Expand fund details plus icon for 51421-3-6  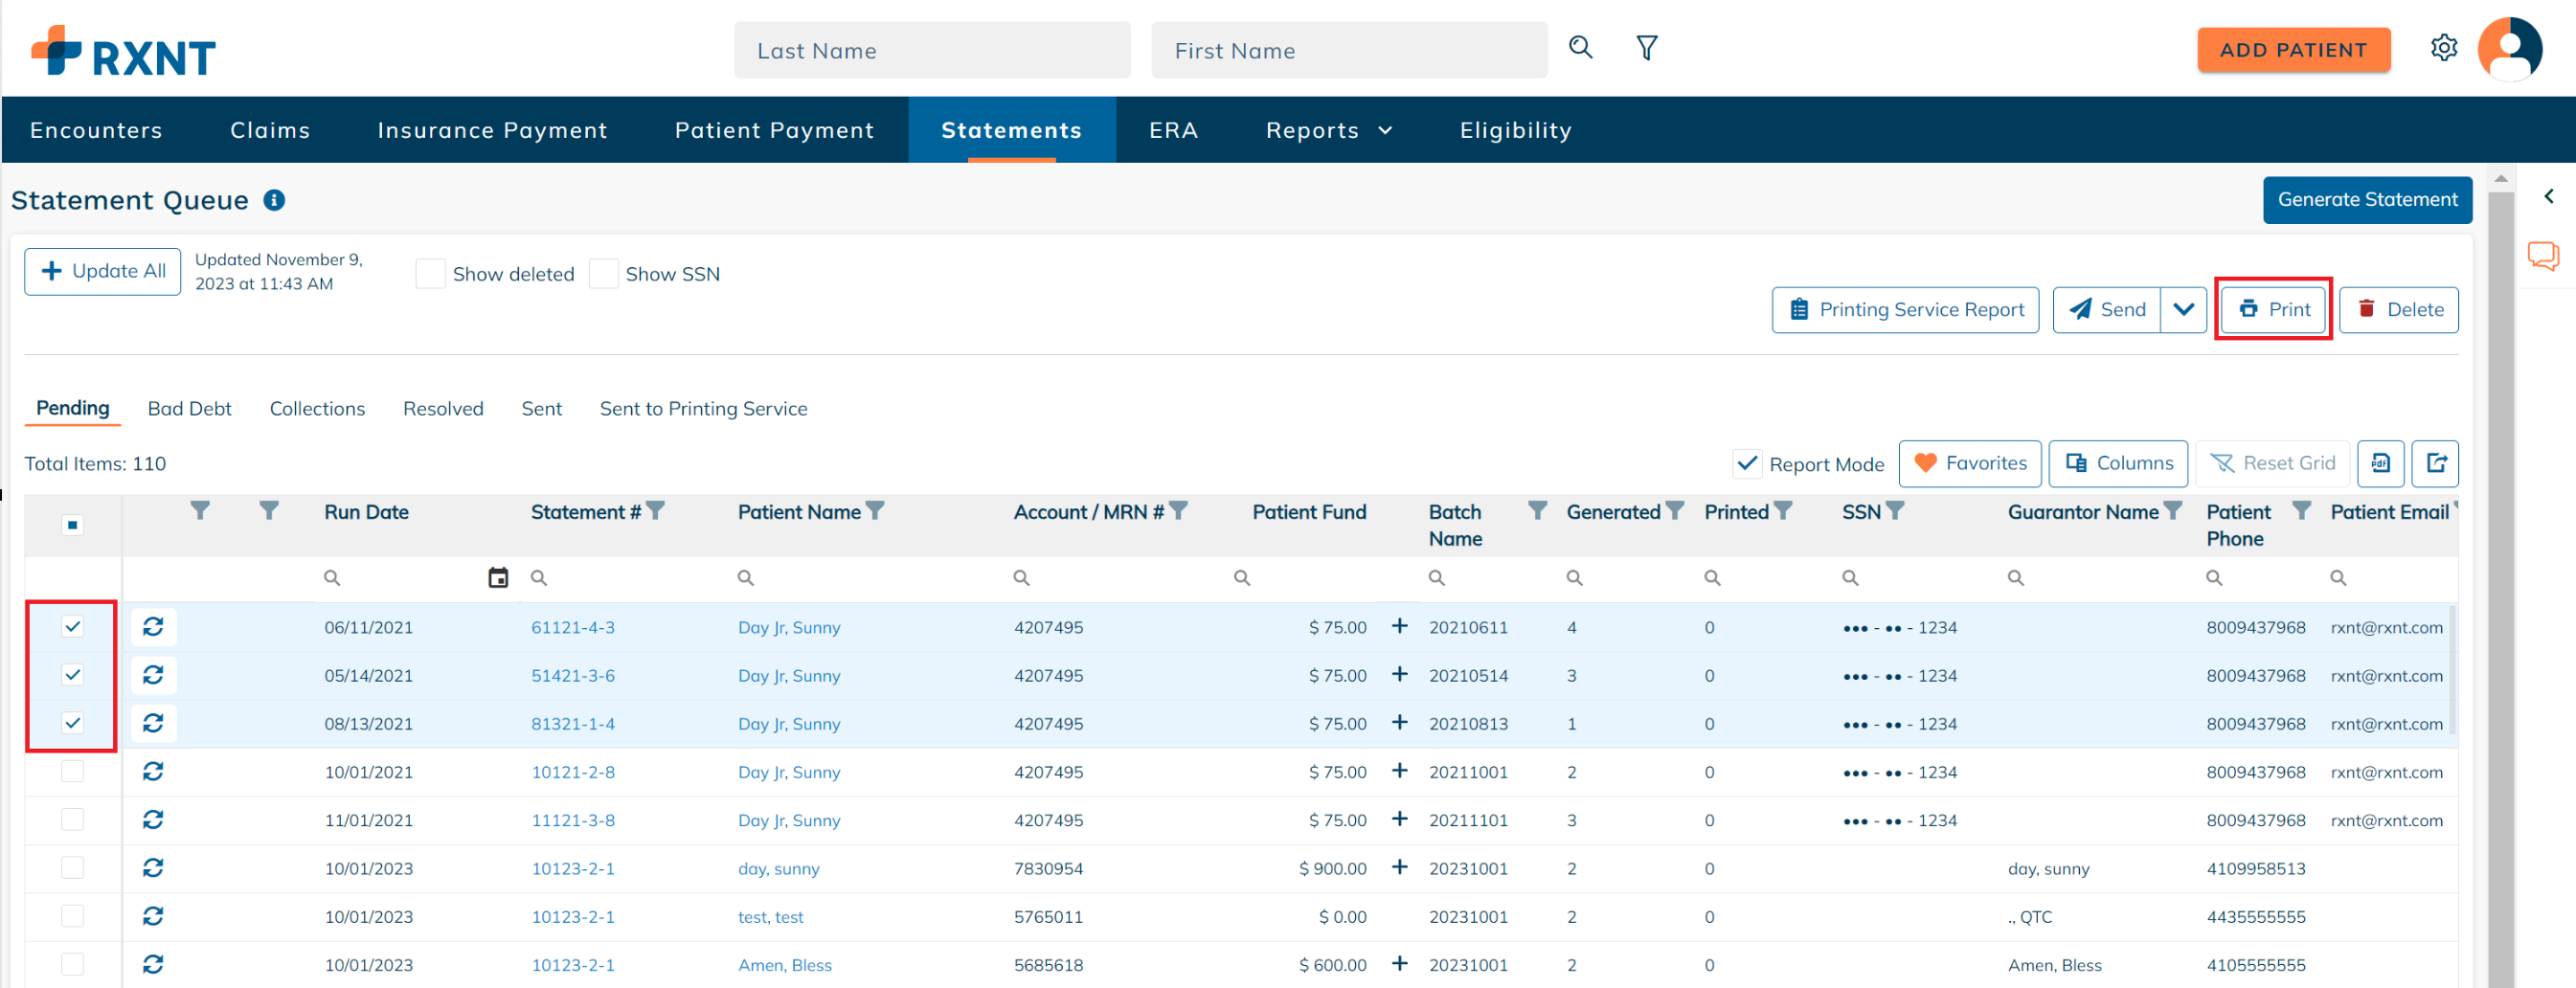[1400, 674]
